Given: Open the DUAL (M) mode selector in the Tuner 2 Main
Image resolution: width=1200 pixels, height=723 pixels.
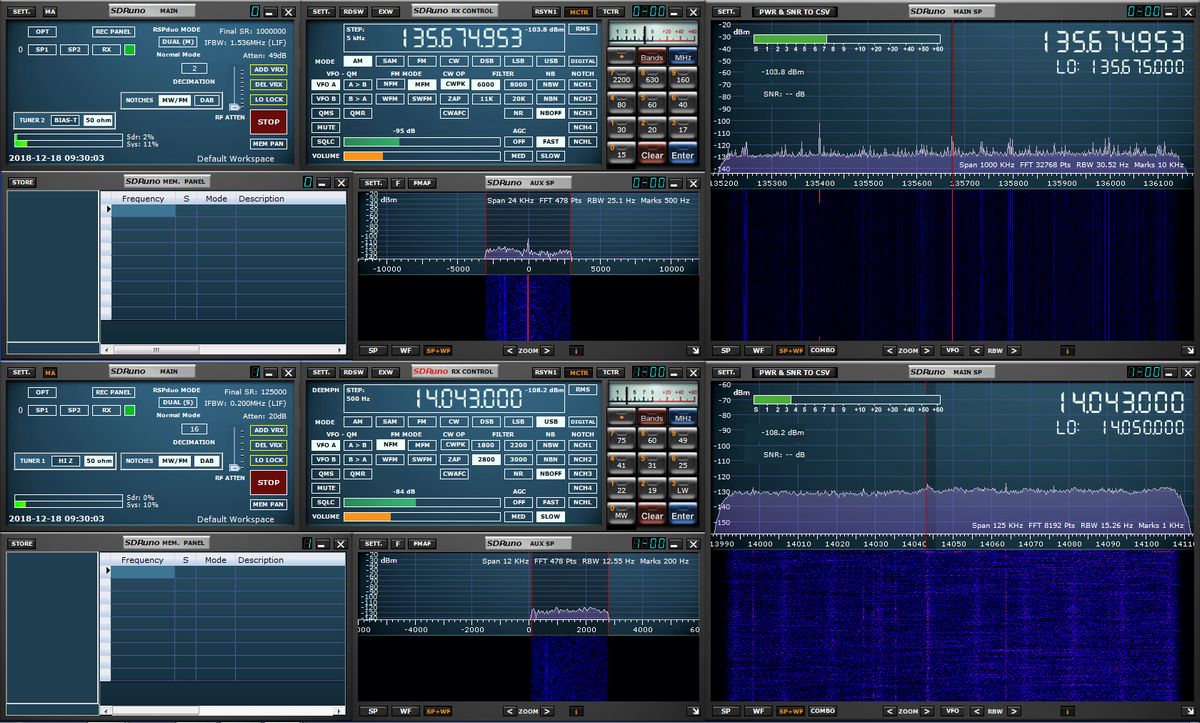Looking at the screenshot, I should click(x=177, y=40).
